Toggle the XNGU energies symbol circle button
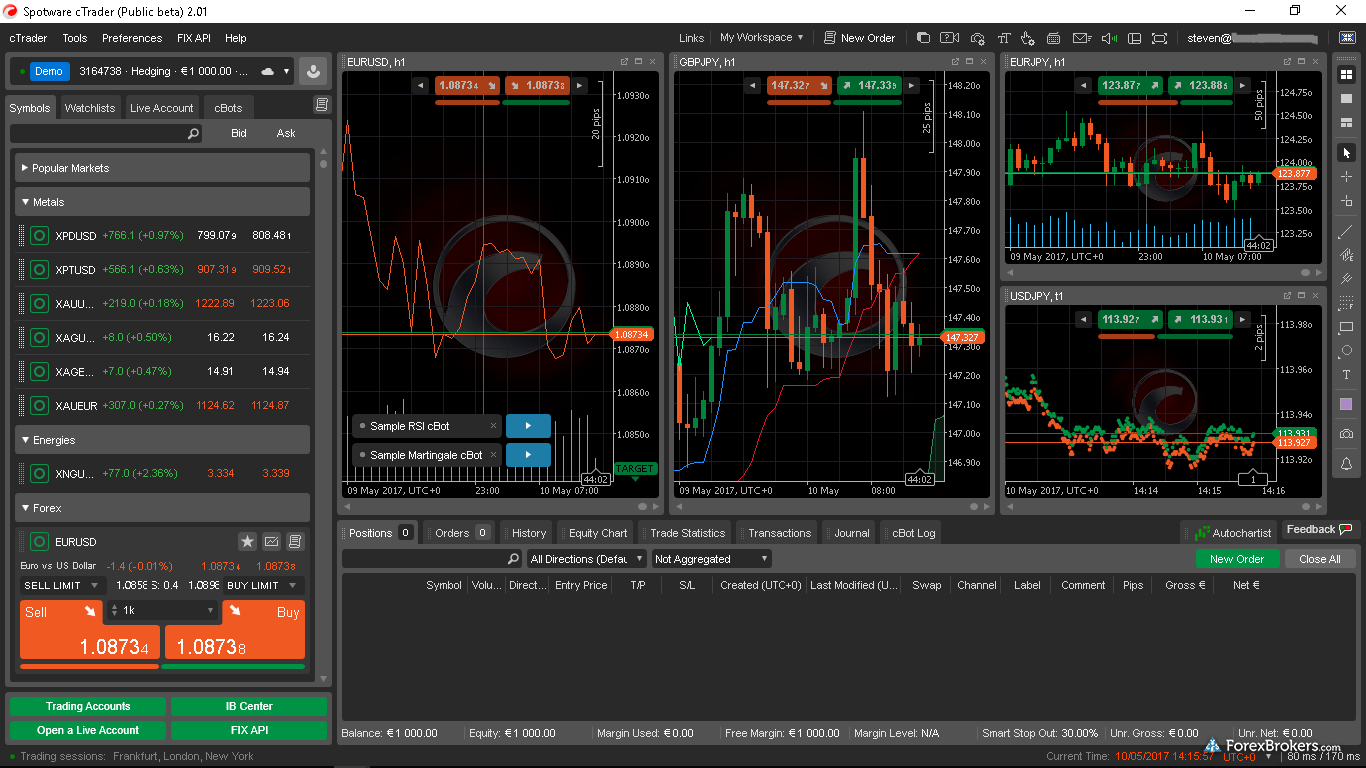The image size is (1366, 768). [x=39, y=473]
